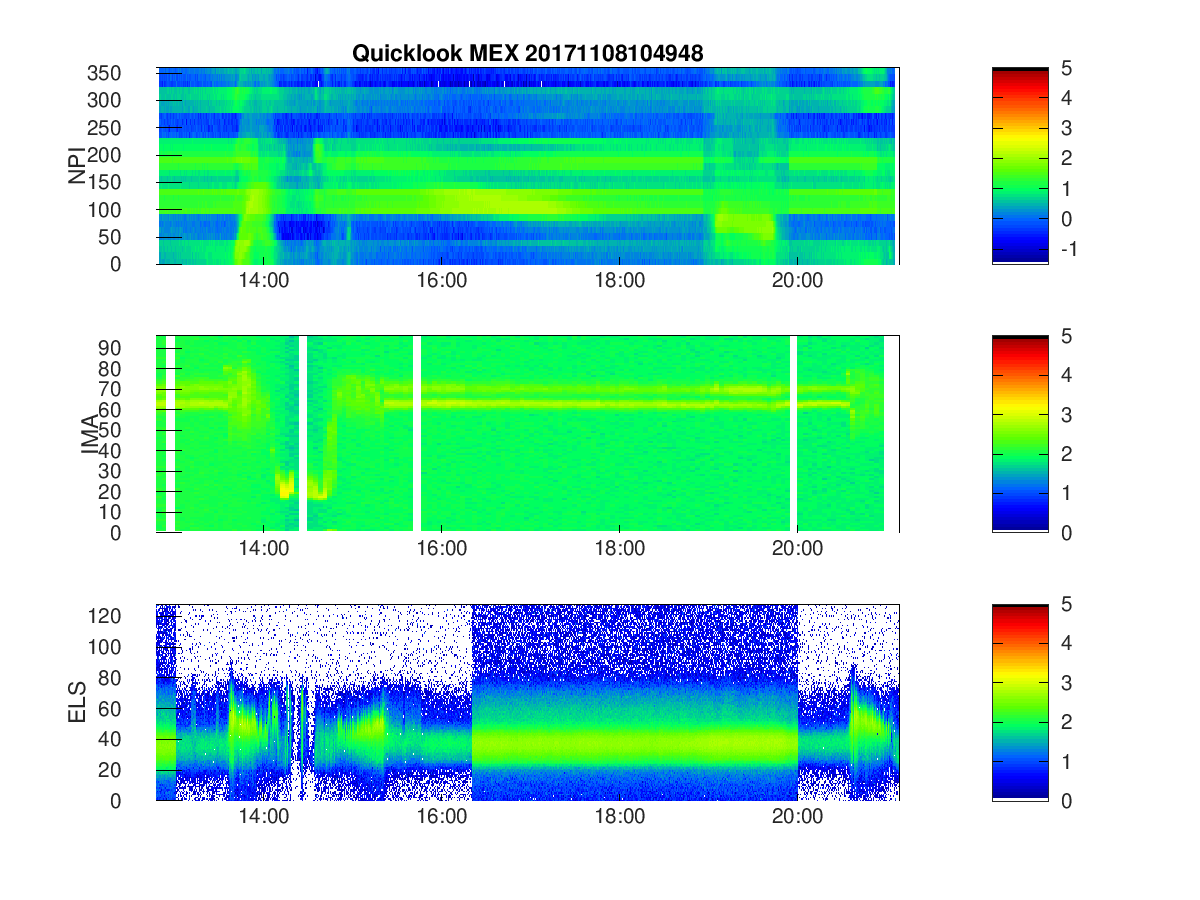The width and height of the screenshot is (1200, 900).
Task: Click the 18:00 label under NPI panel
Action: click(620, 281)
